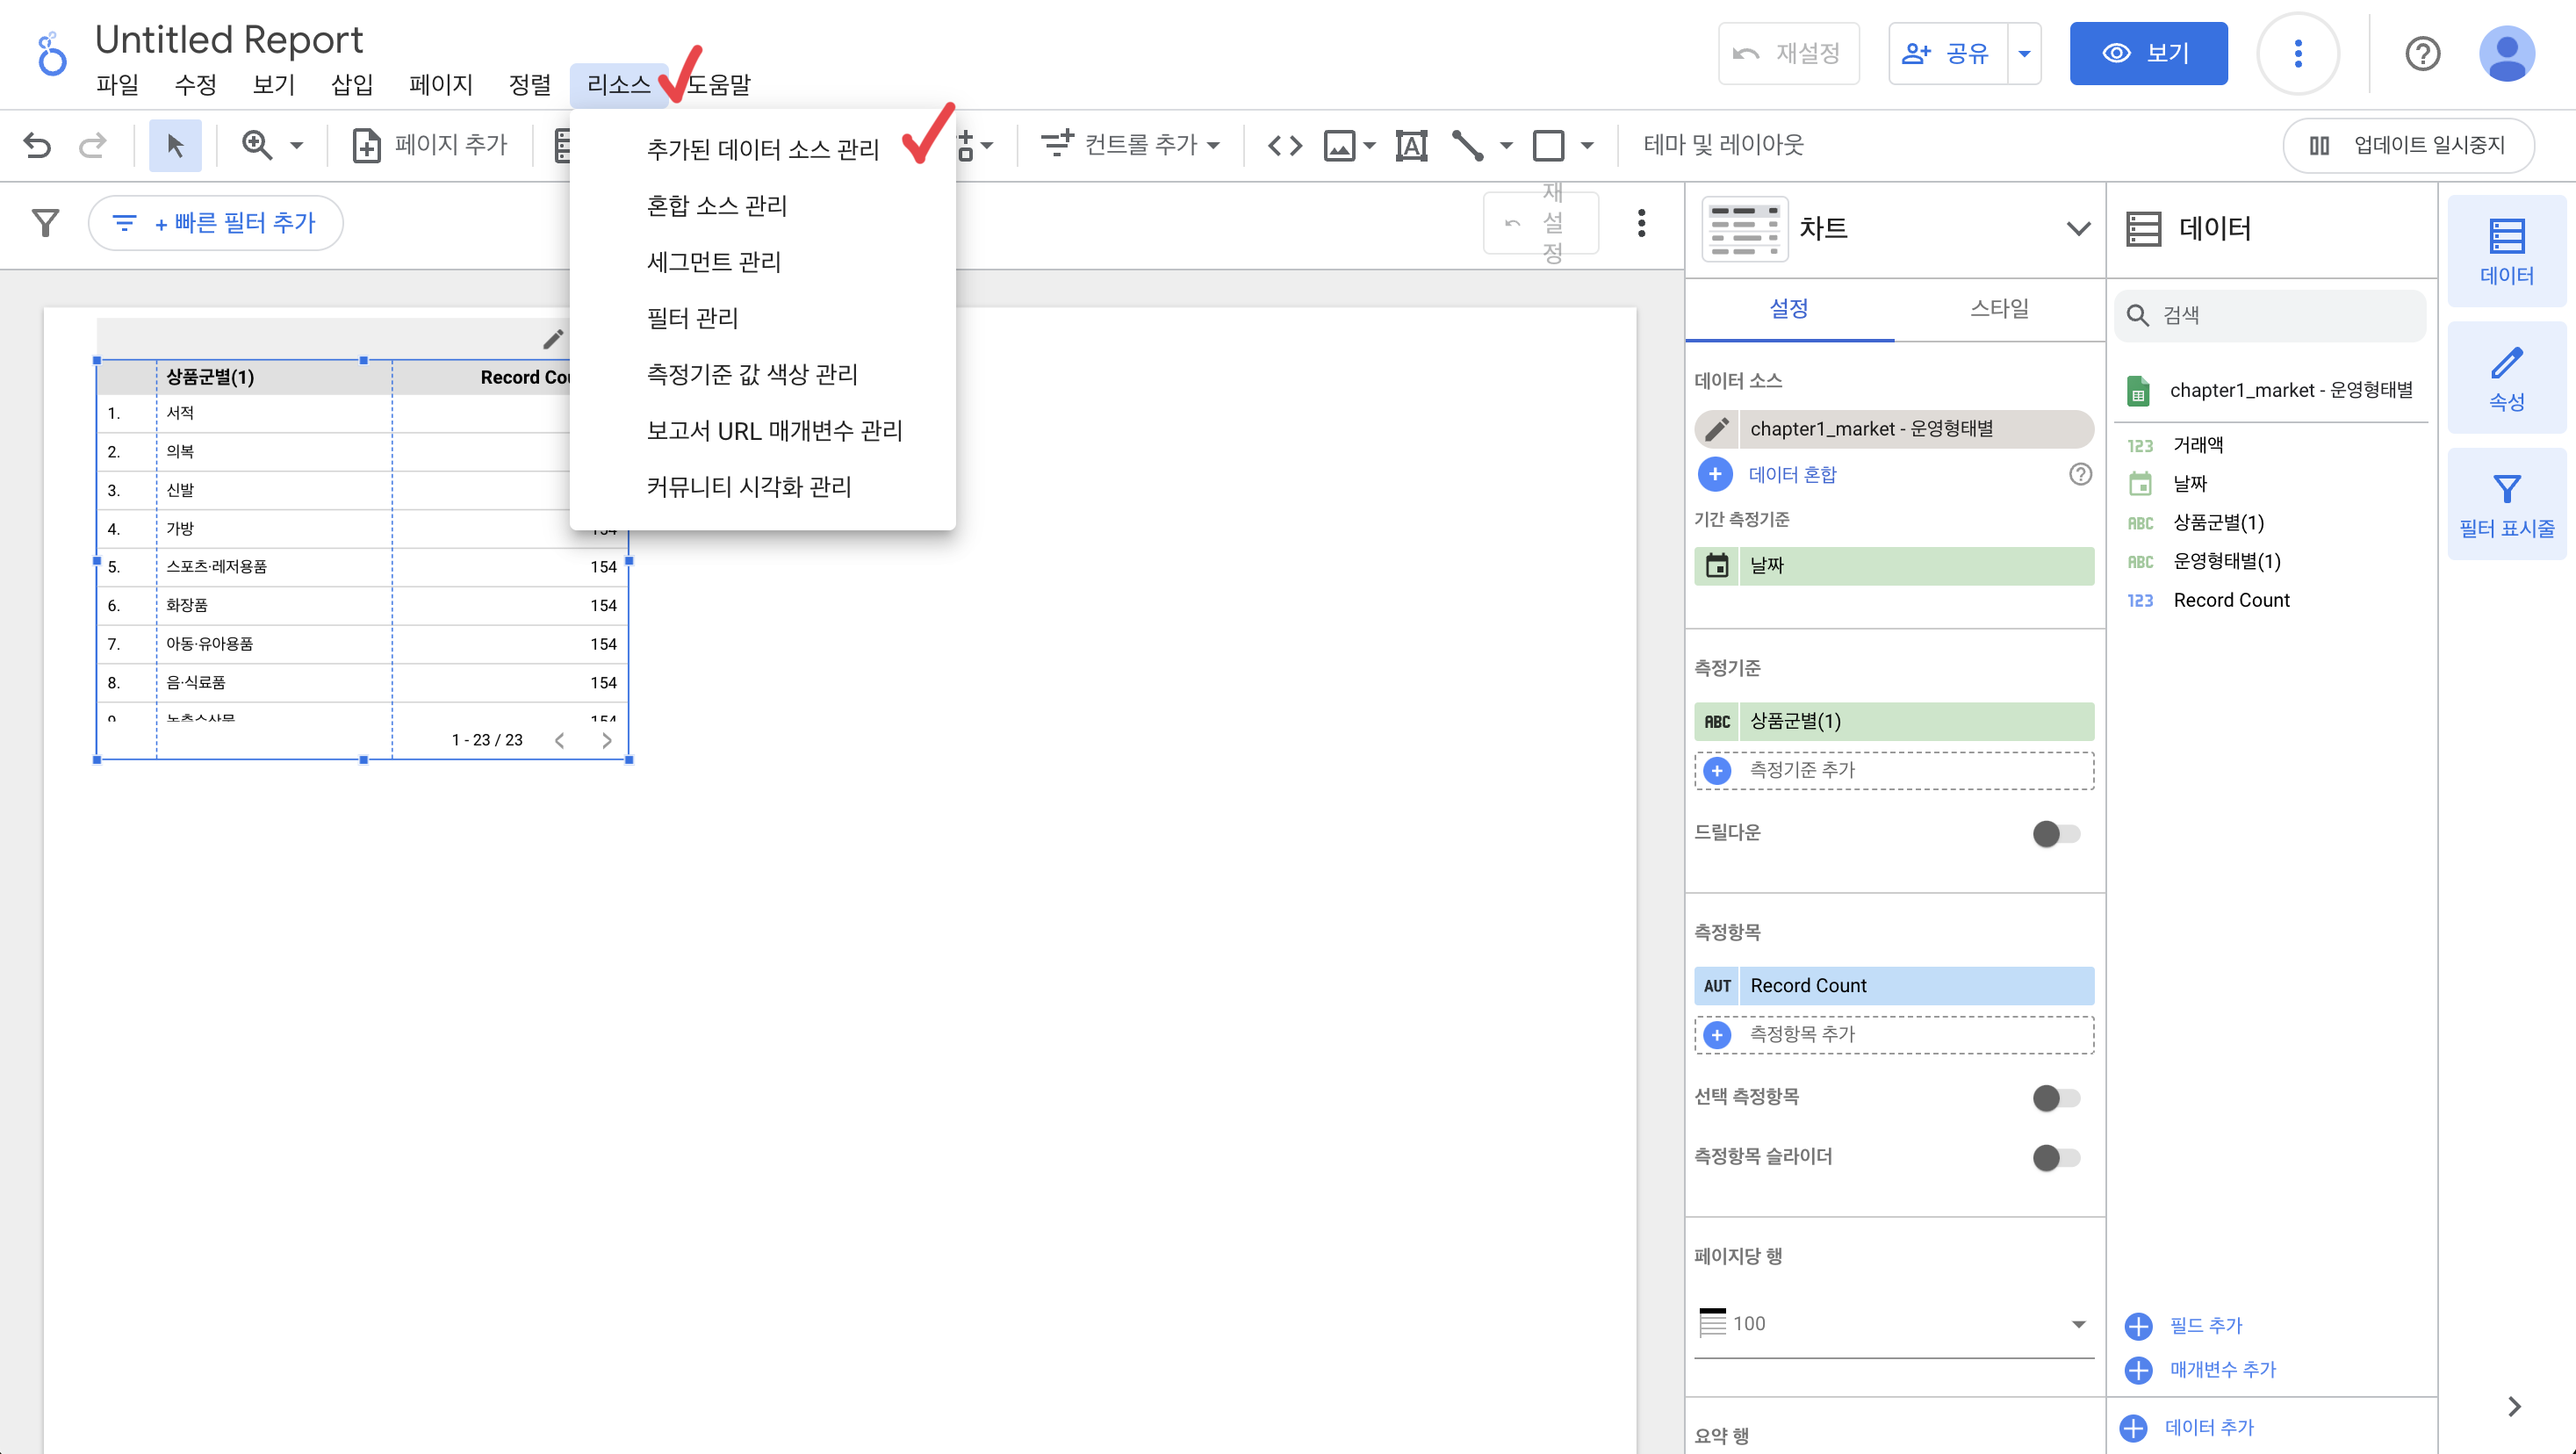
Task: Click the filter funnel icon
Action: coord(45,222)
